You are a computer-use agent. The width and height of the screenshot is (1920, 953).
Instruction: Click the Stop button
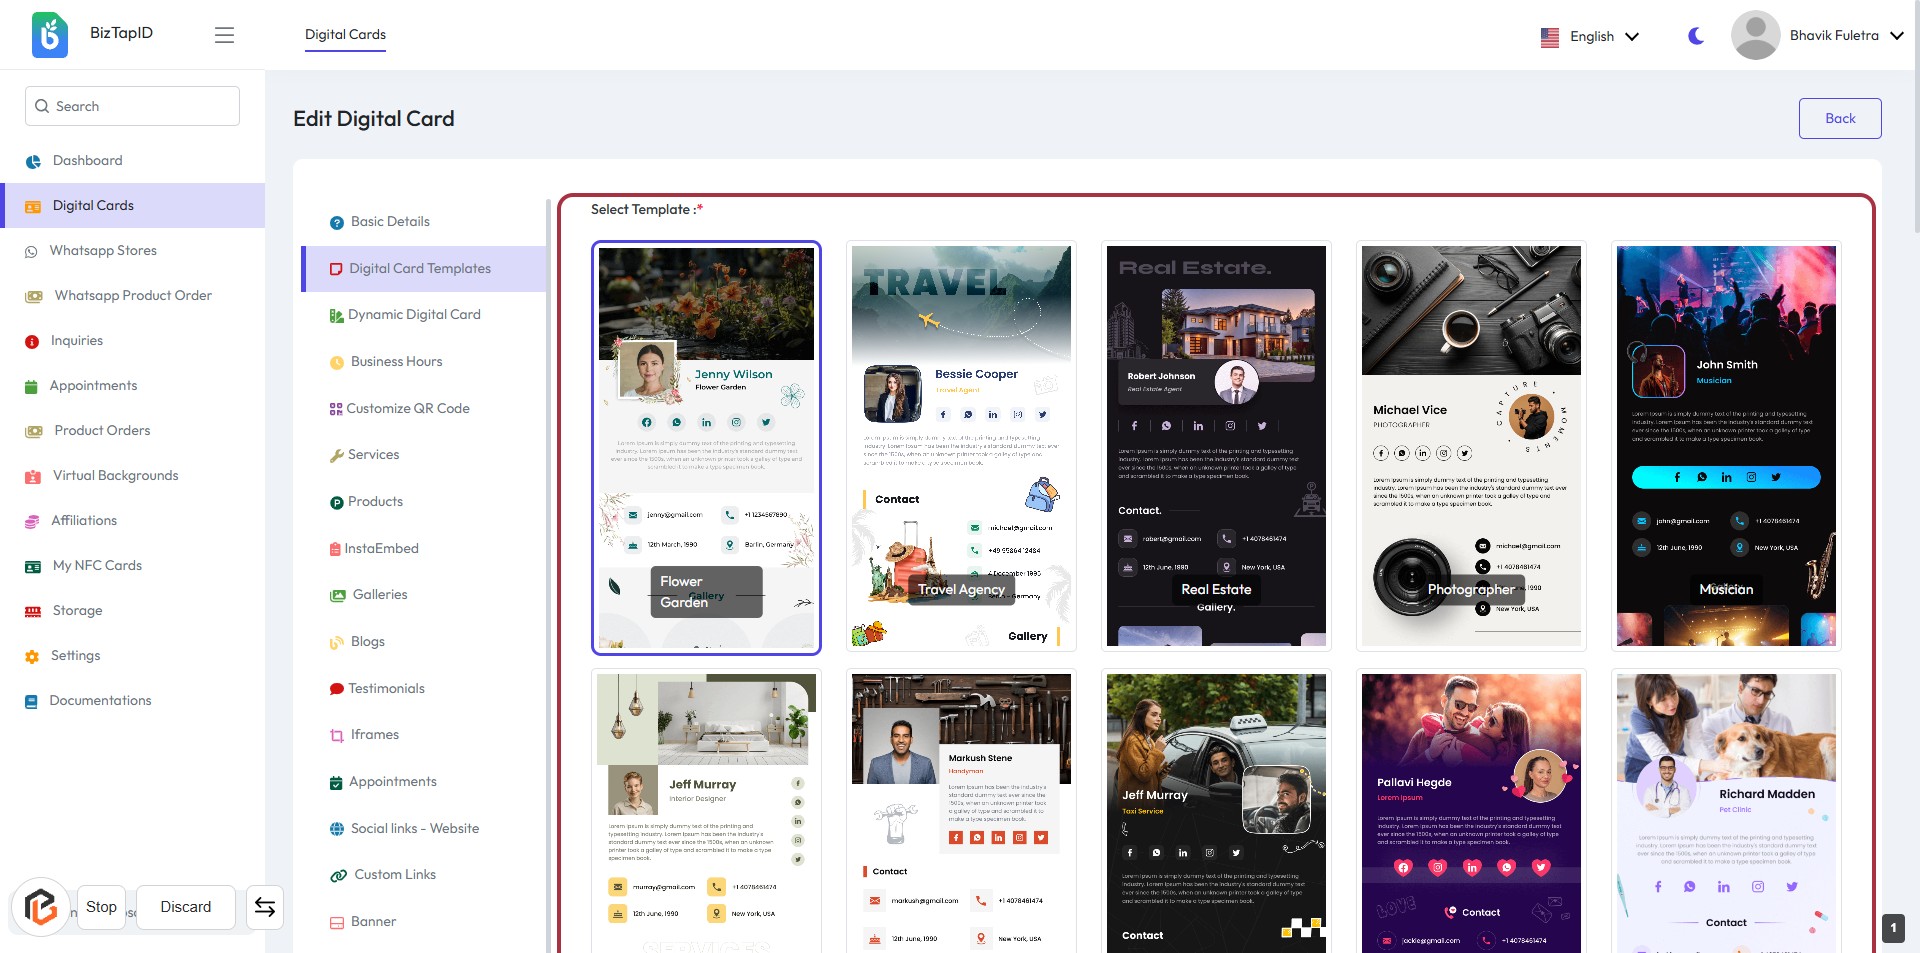click(101, 907)
